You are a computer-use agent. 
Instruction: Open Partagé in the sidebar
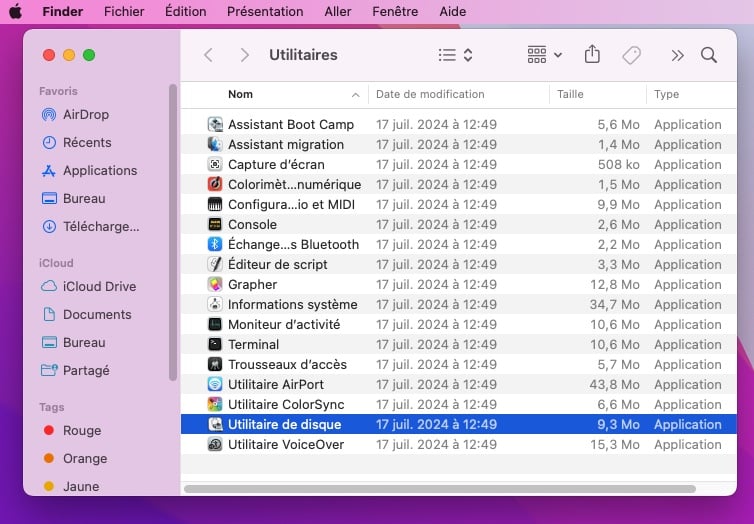(x=75, y=370)
